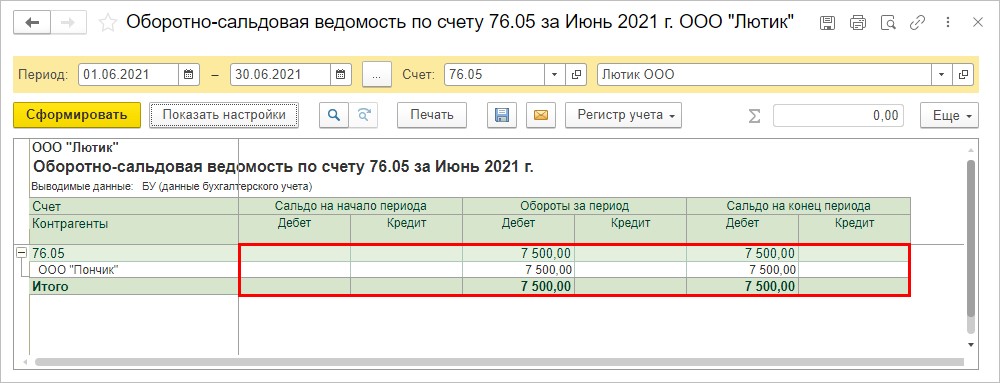This screenshot has width=1000, height=383.
Task: Expand the account 76.05 dropdown list
Action: tap(554, 75)
